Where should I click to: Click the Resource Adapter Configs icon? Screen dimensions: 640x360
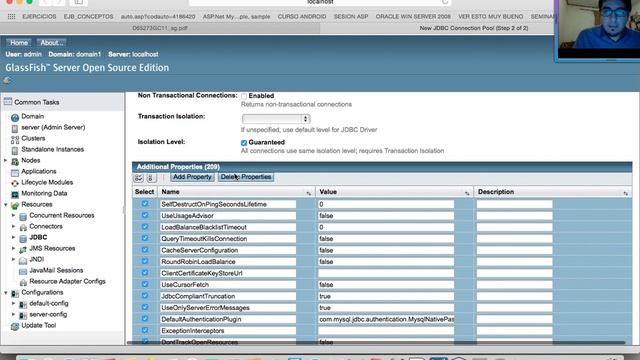tap(23, 282)
